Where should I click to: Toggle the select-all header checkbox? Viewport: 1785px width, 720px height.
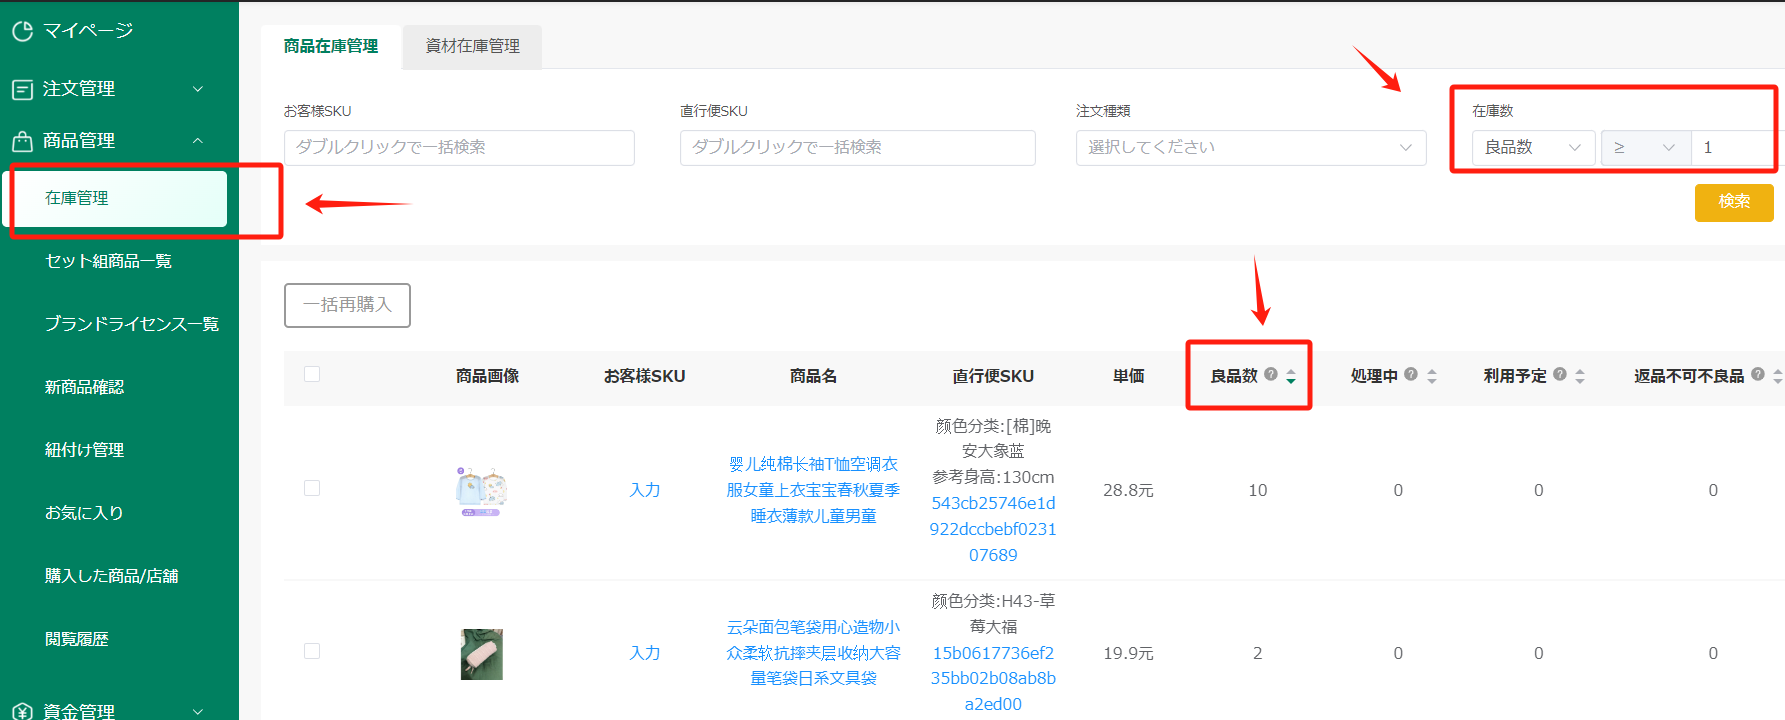pos(312,374)
